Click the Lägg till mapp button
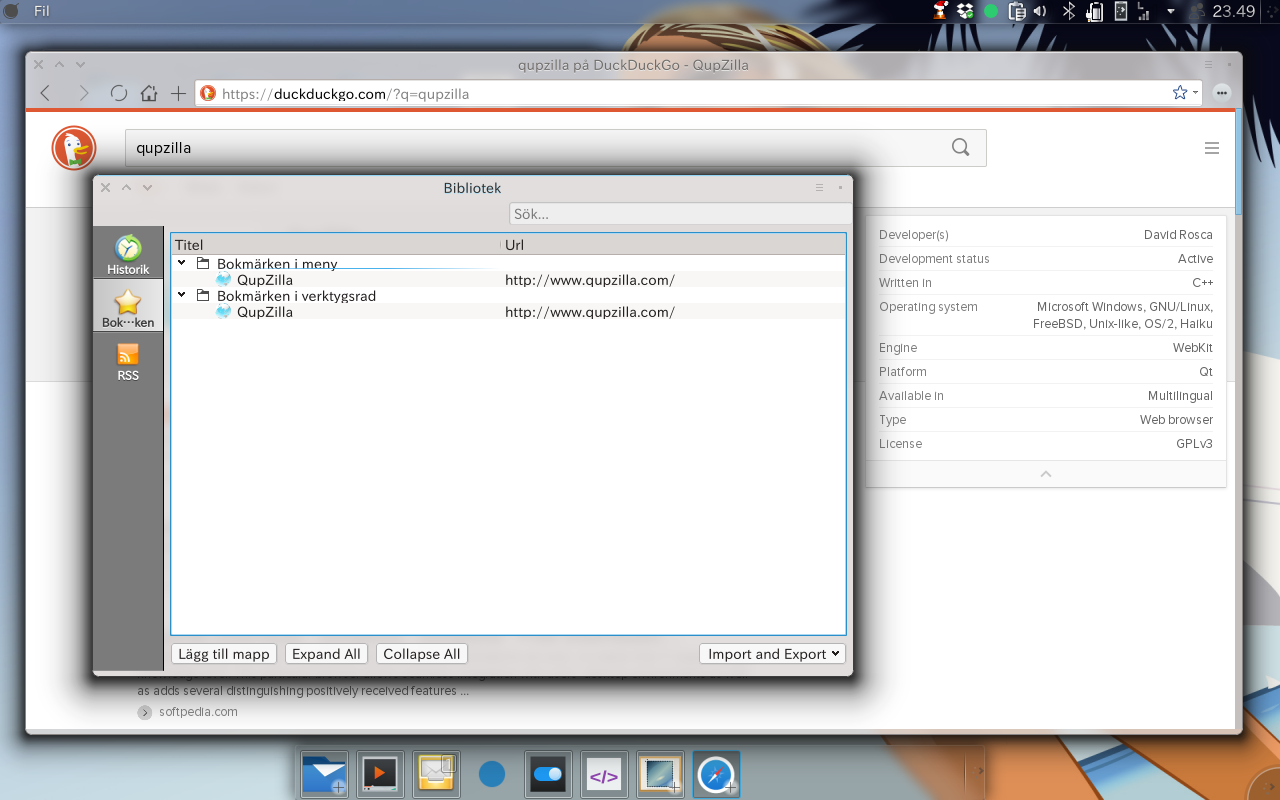Viewport: 1280px width, 800px height. (x=224, y=654)
